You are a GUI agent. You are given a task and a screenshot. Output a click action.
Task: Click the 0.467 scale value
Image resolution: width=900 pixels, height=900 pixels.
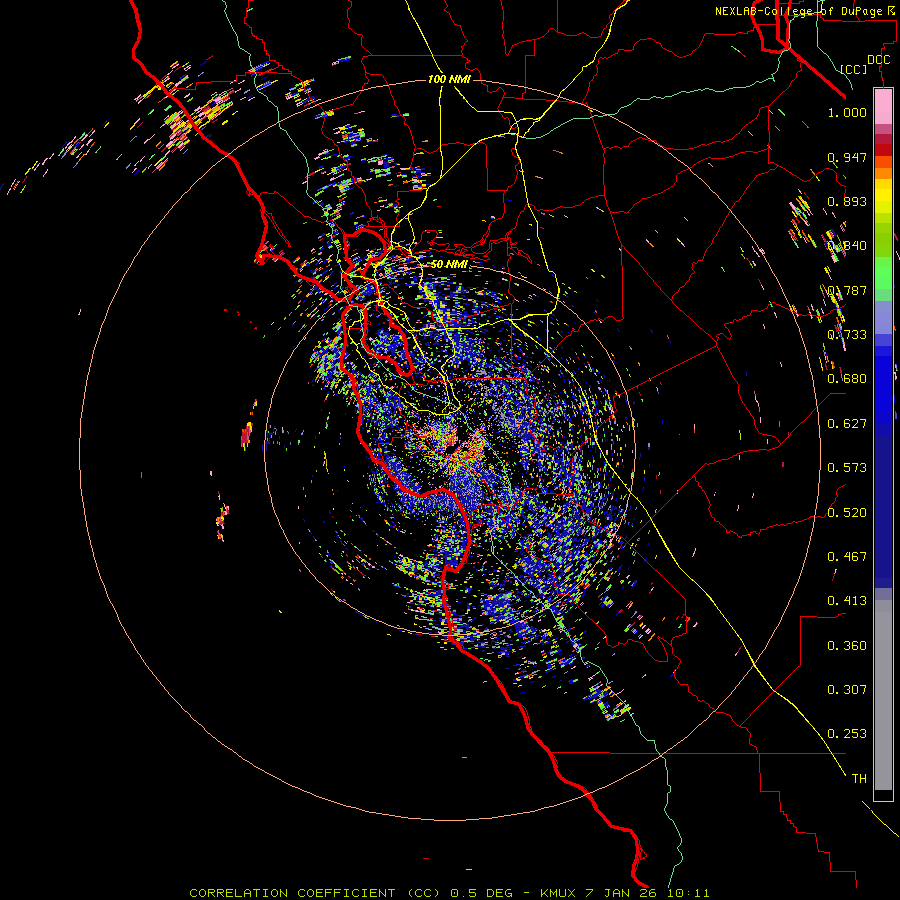tap(847, 556)
